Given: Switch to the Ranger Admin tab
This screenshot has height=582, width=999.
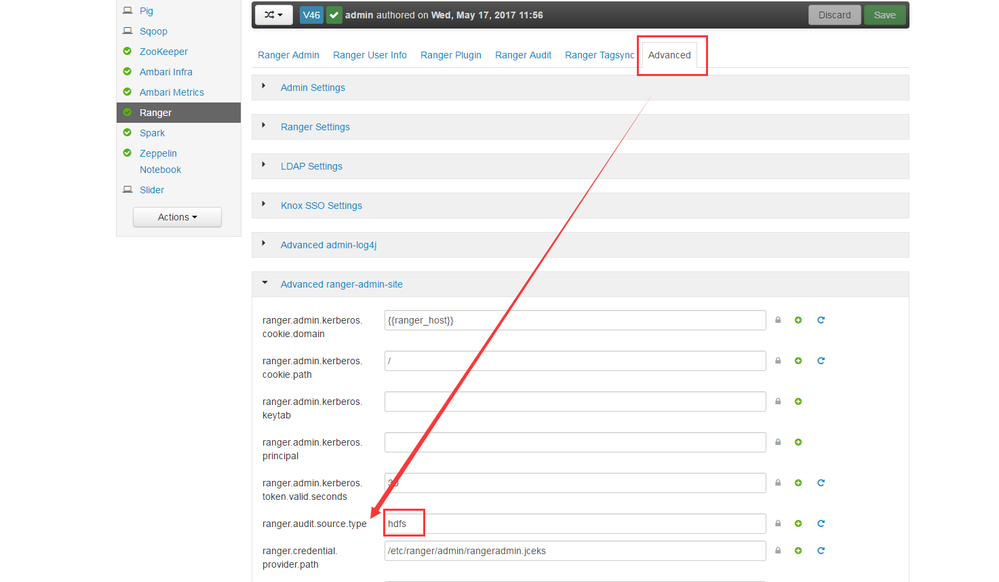Looking at the screenshot, I should pyautogui.click(x=289, y=55).
